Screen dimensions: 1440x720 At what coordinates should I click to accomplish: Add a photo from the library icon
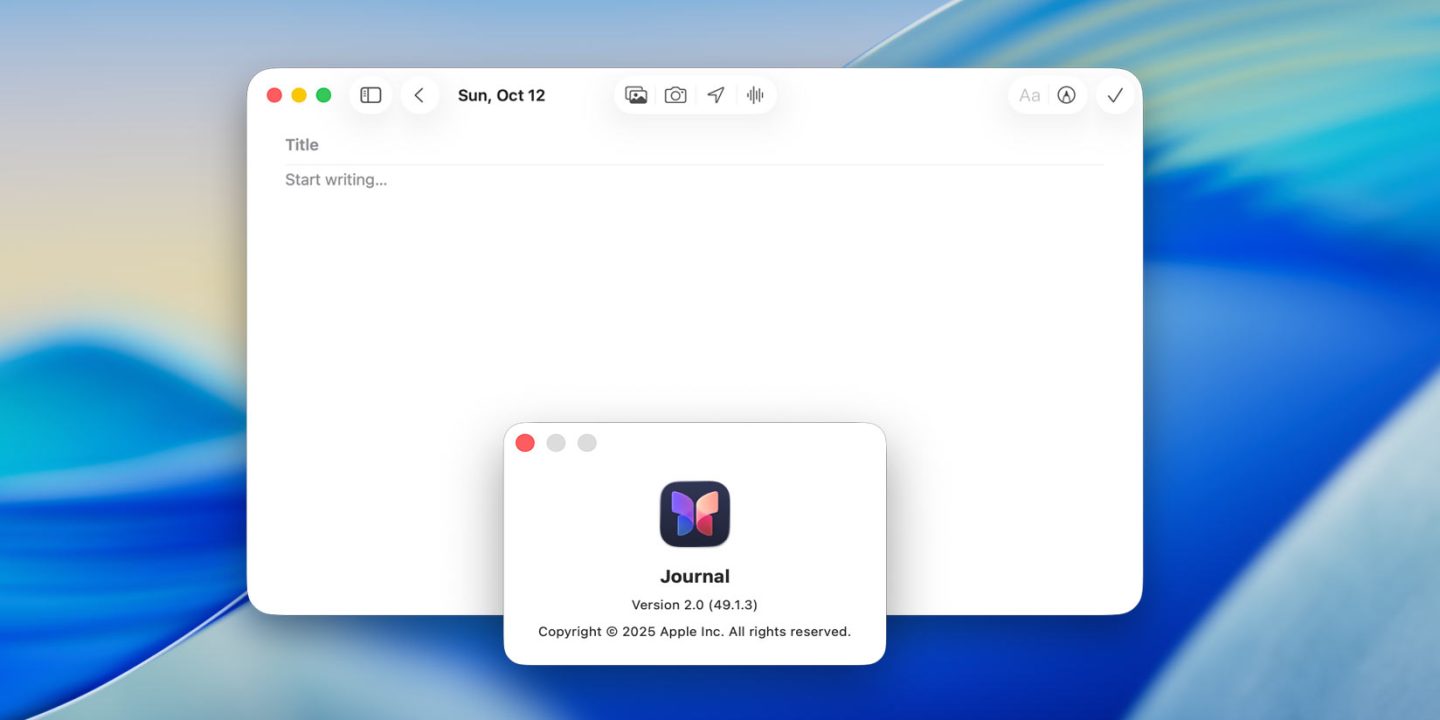[x=636, y=95]
